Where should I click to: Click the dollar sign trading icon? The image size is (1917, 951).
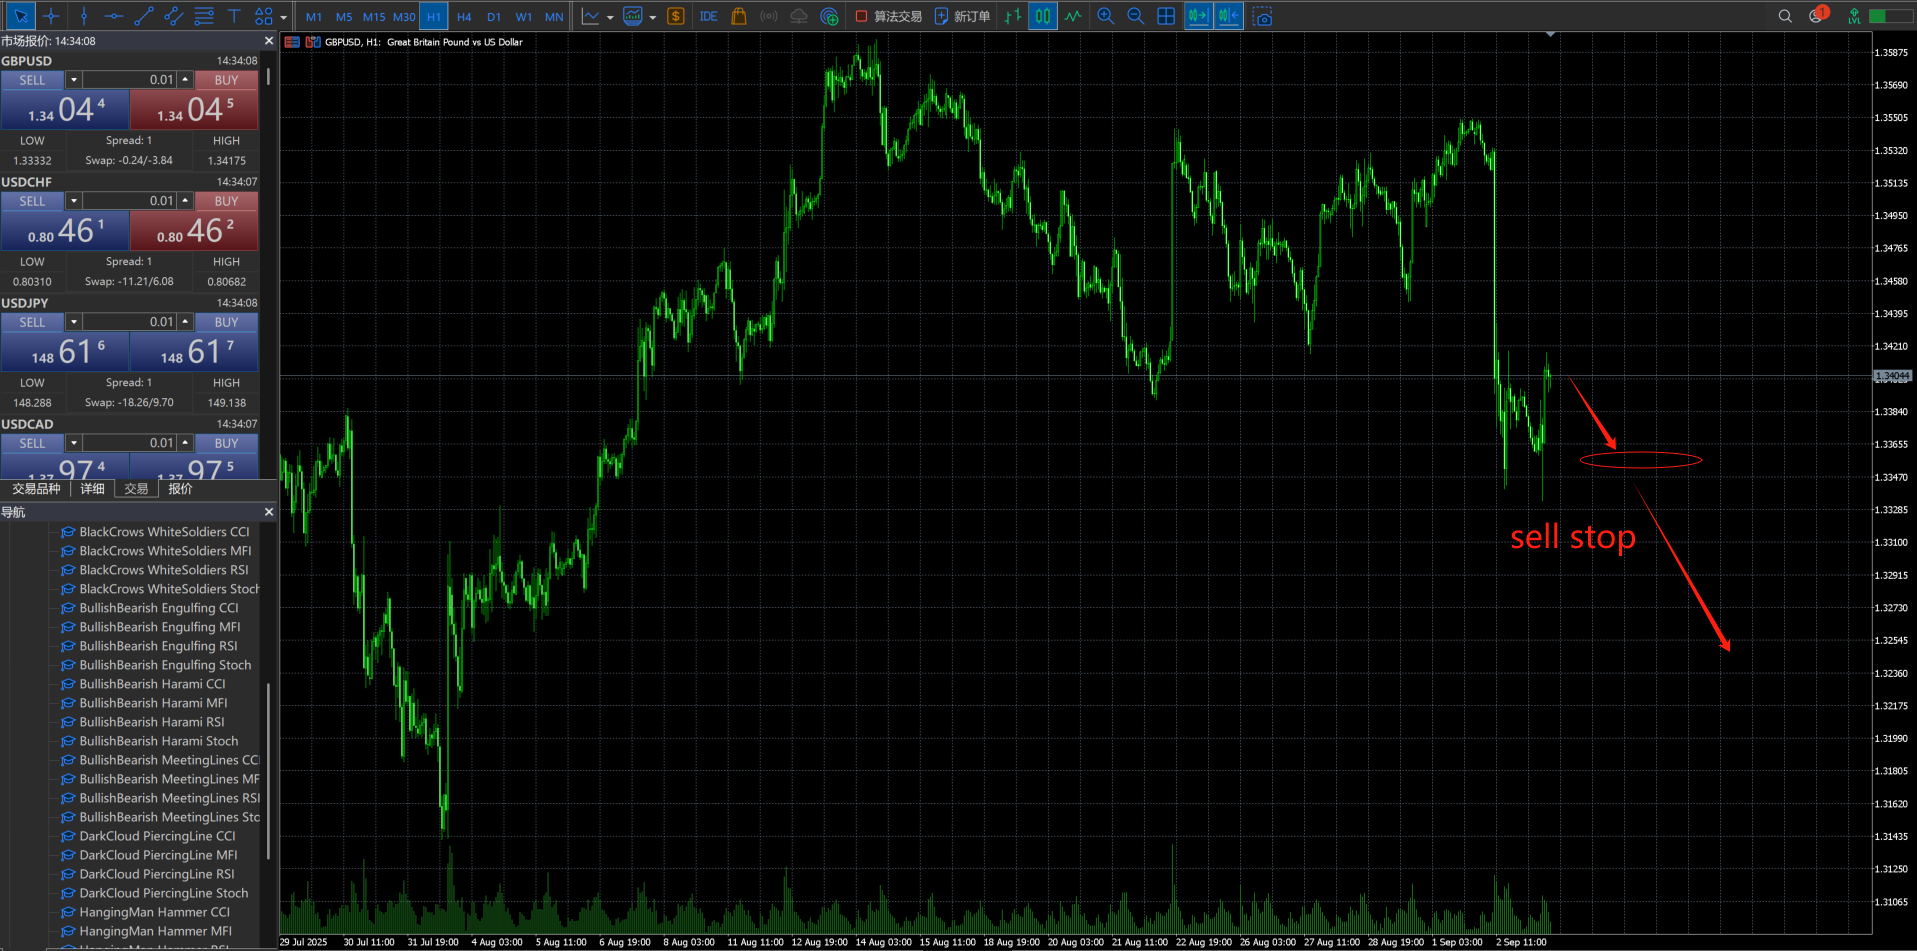point(676,16)
